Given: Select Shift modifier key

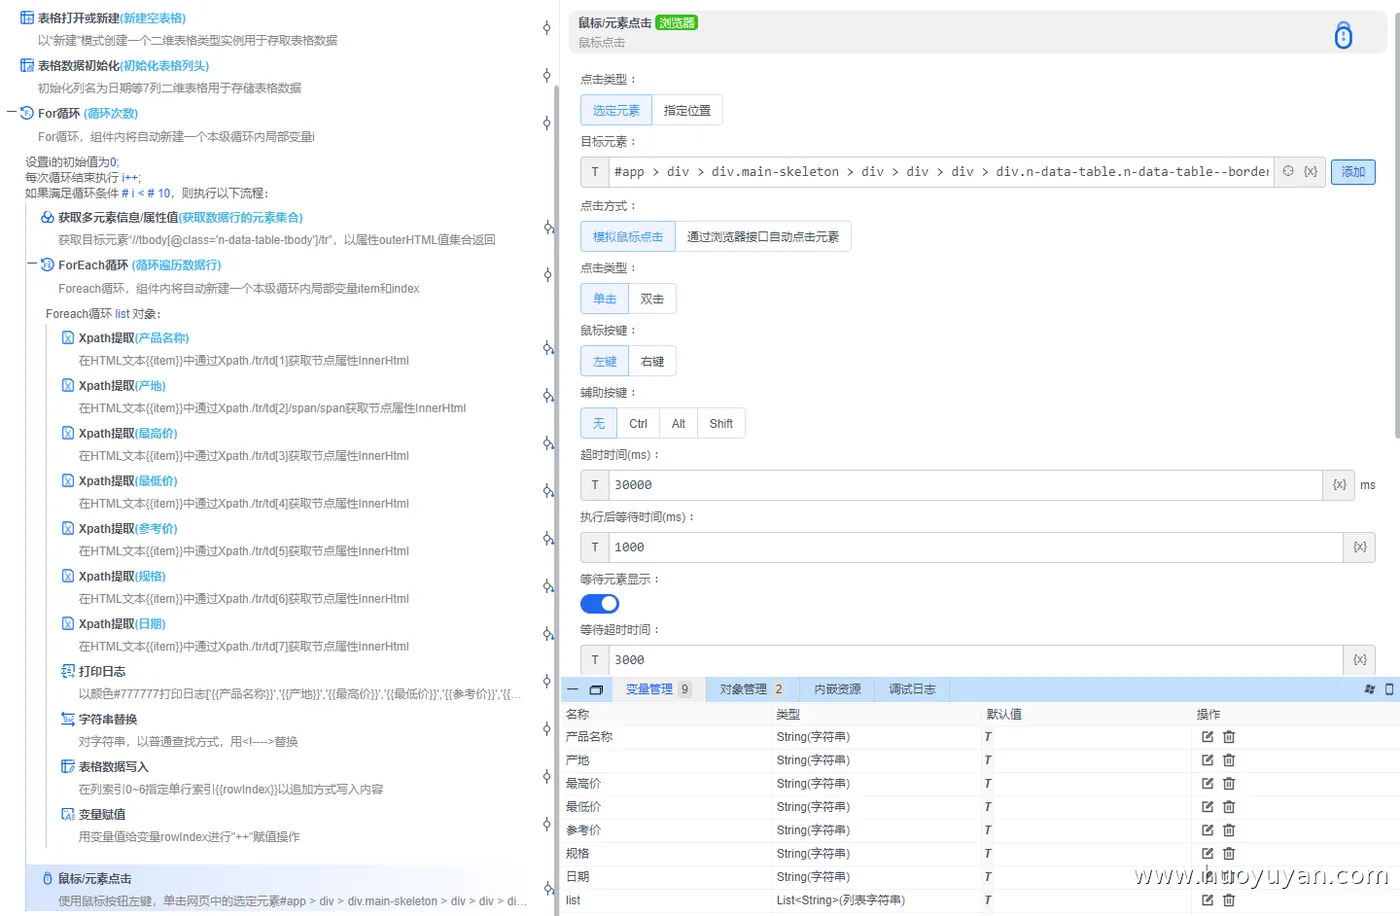Looking at the screenshot, I should pos(721,423).
